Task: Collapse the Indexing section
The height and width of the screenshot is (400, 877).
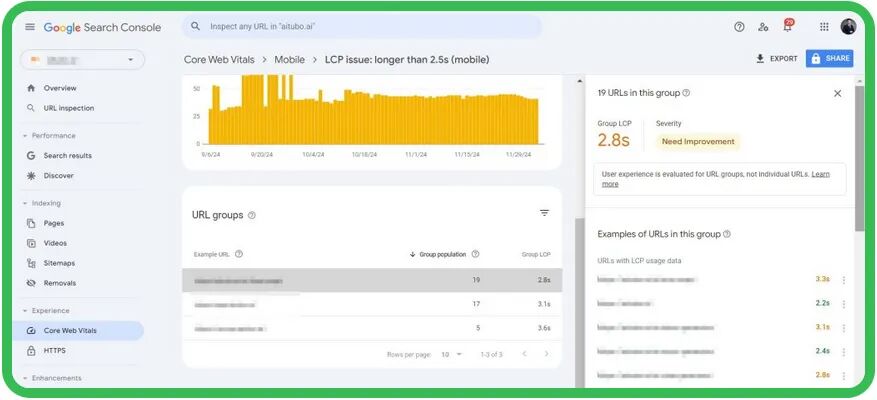Action: pos(25,203)
